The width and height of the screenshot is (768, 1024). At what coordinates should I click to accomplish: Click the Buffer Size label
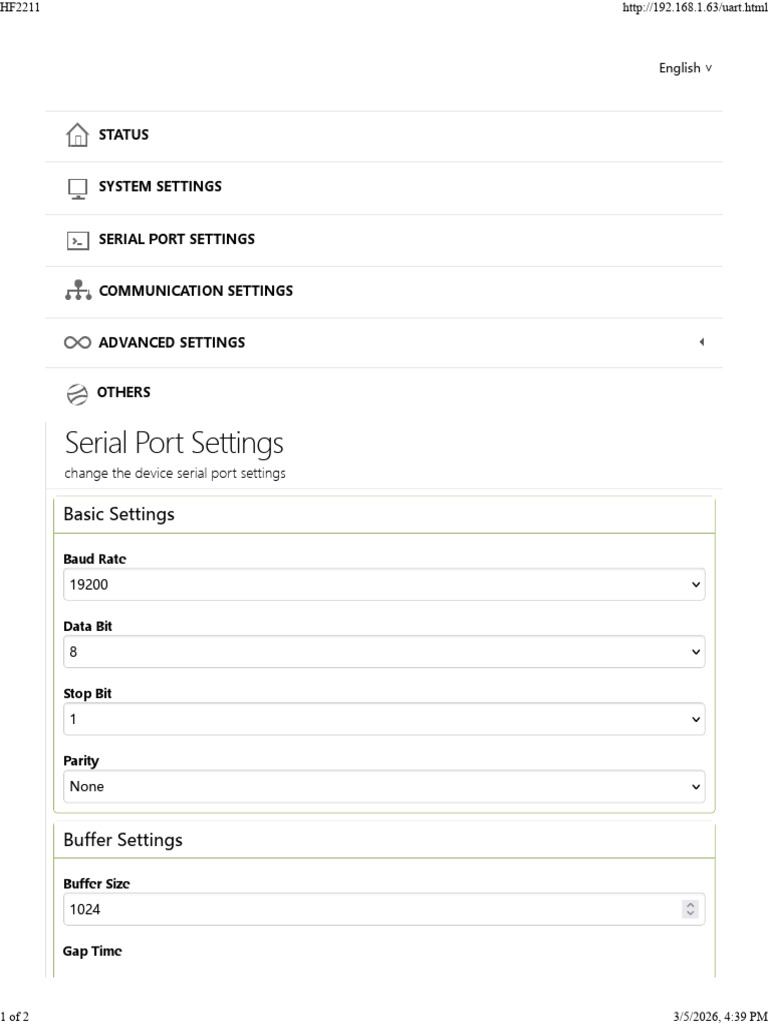(97, 884)
